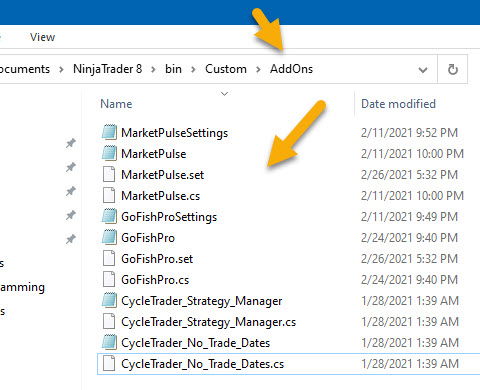Click the notepad icon of GoFishProSettings
Viewport: 480px width, 390px height.
pyautogui.click(x=109, y=216)
